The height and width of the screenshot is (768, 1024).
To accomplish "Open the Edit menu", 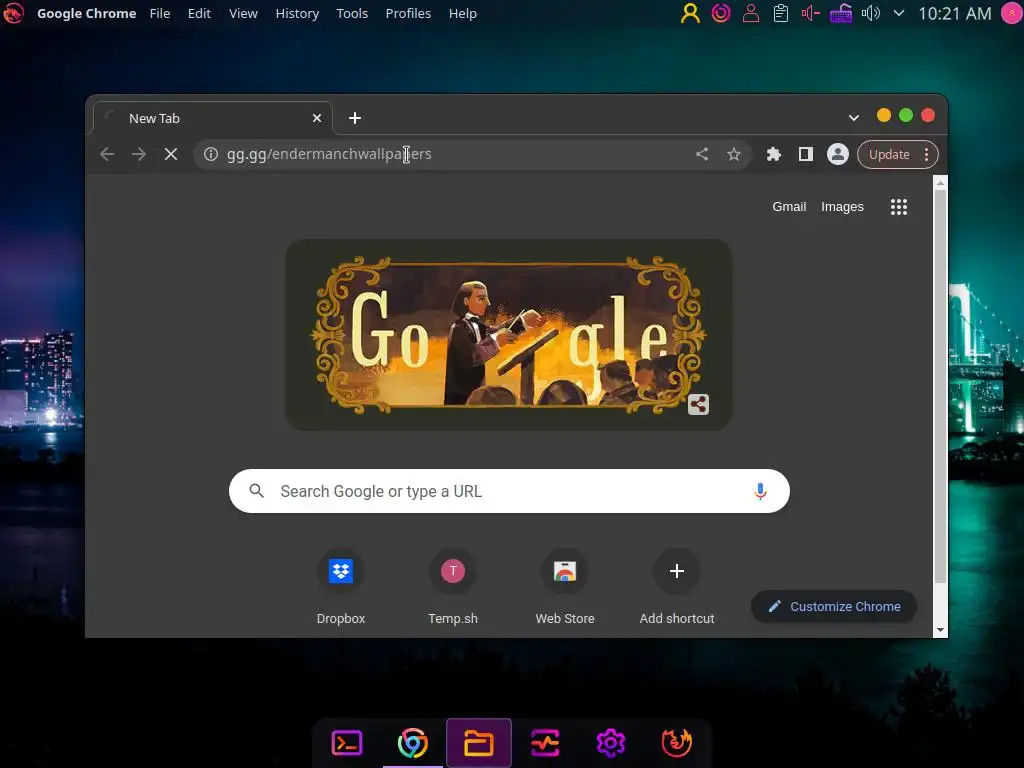I will pos(199,13).
